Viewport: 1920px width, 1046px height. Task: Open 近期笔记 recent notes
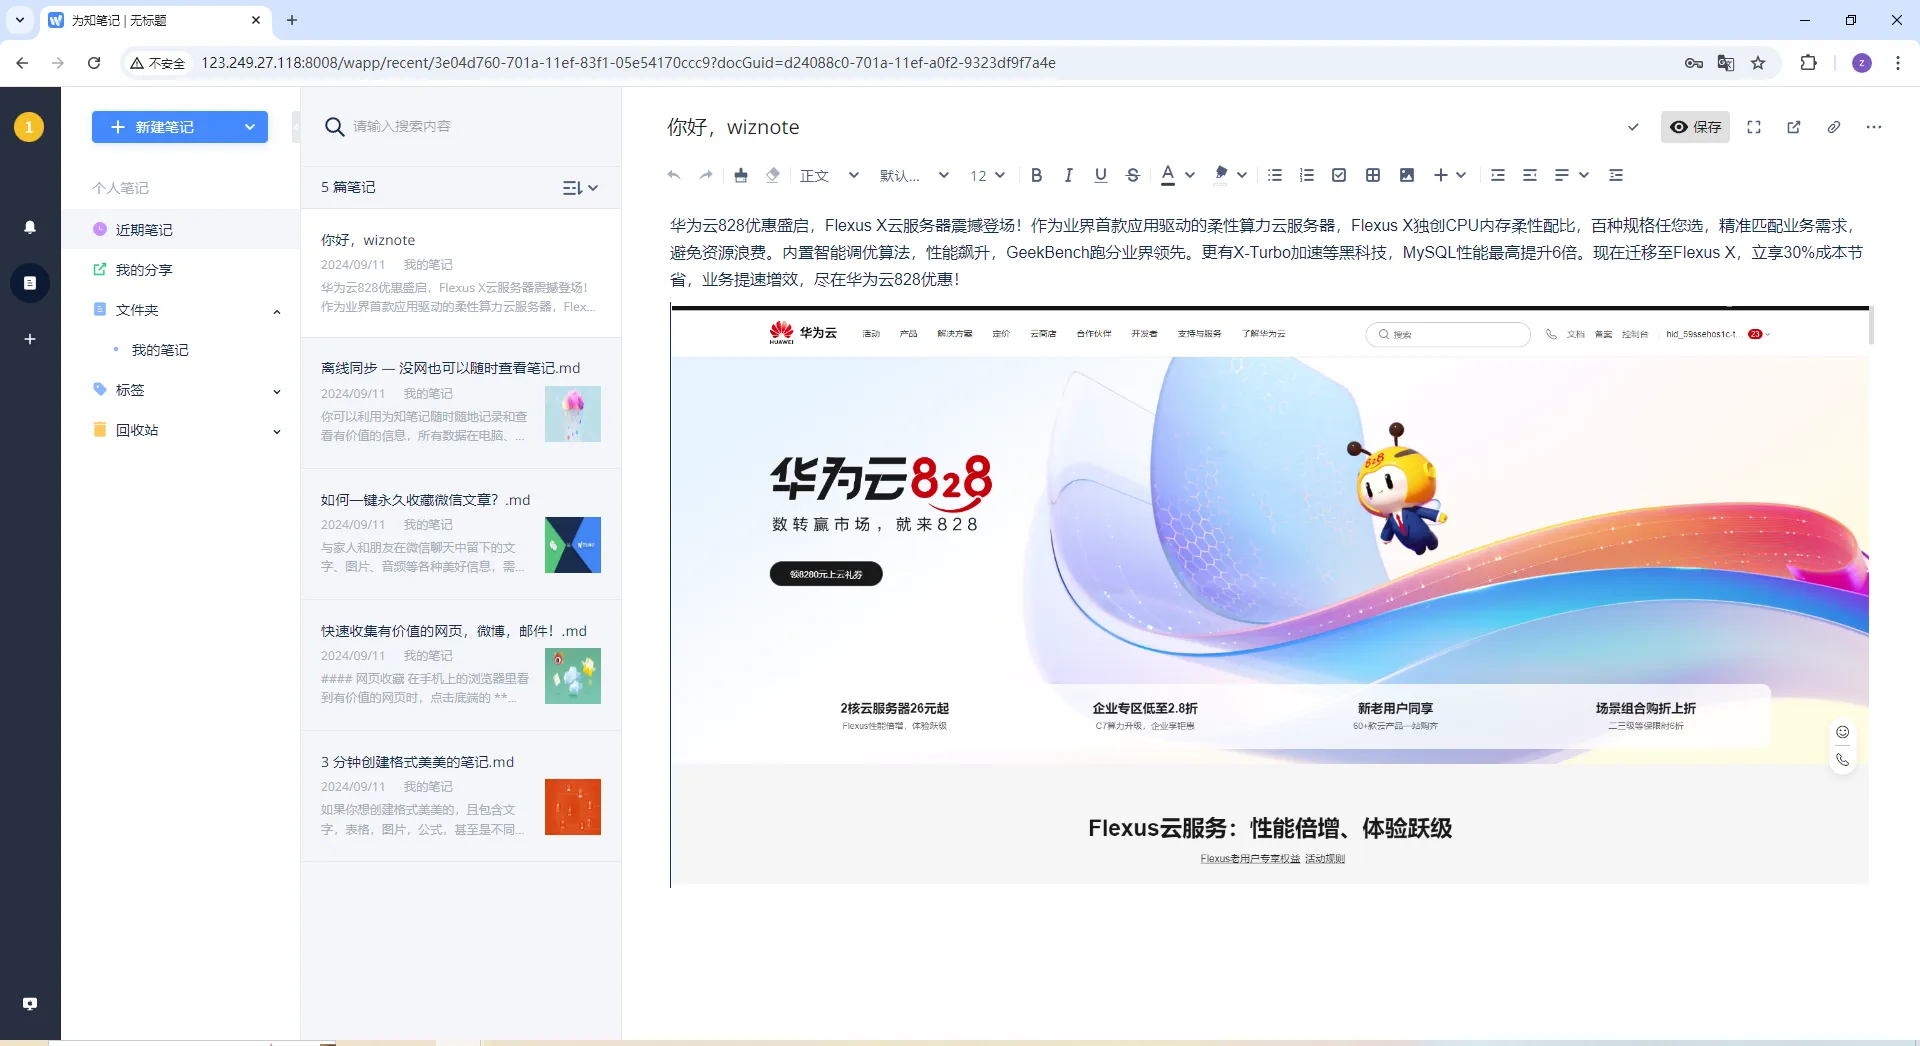tap(181, 229)
